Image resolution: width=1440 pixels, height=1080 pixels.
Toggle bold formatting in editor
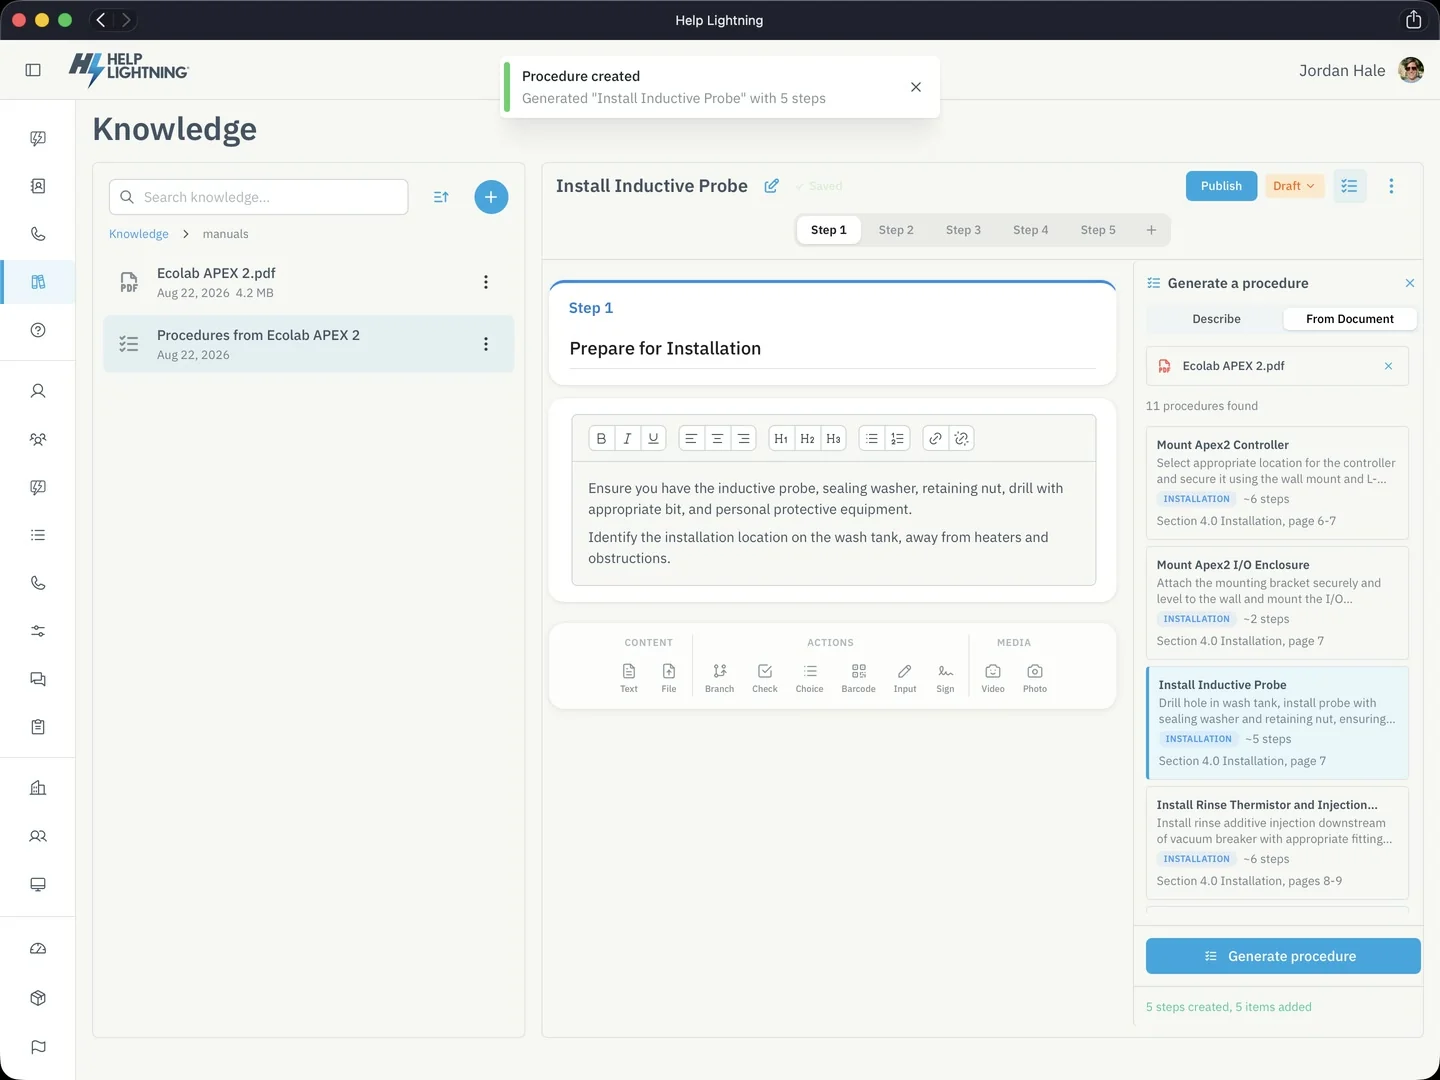pyautogui.click(x=601, y=438)
